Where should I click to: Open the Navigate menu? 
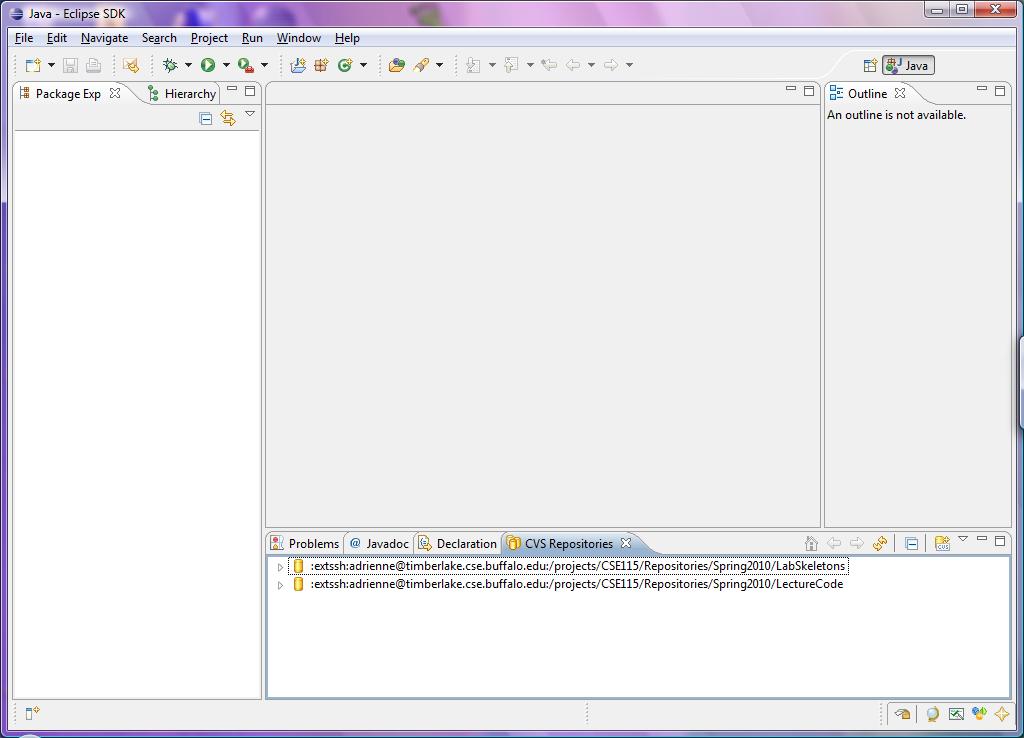[x=104, y=38]
